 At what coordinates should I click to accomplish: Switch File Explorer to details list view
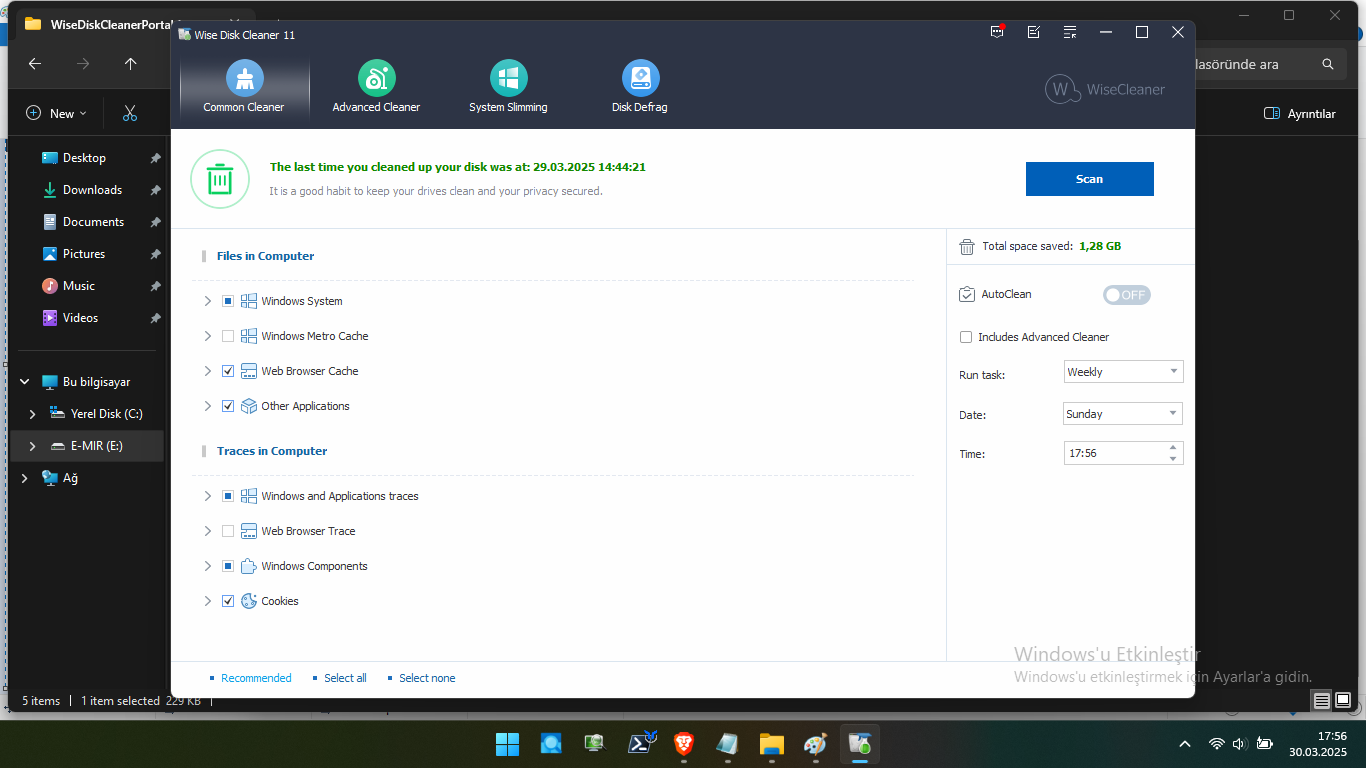tap(1322, 701)
